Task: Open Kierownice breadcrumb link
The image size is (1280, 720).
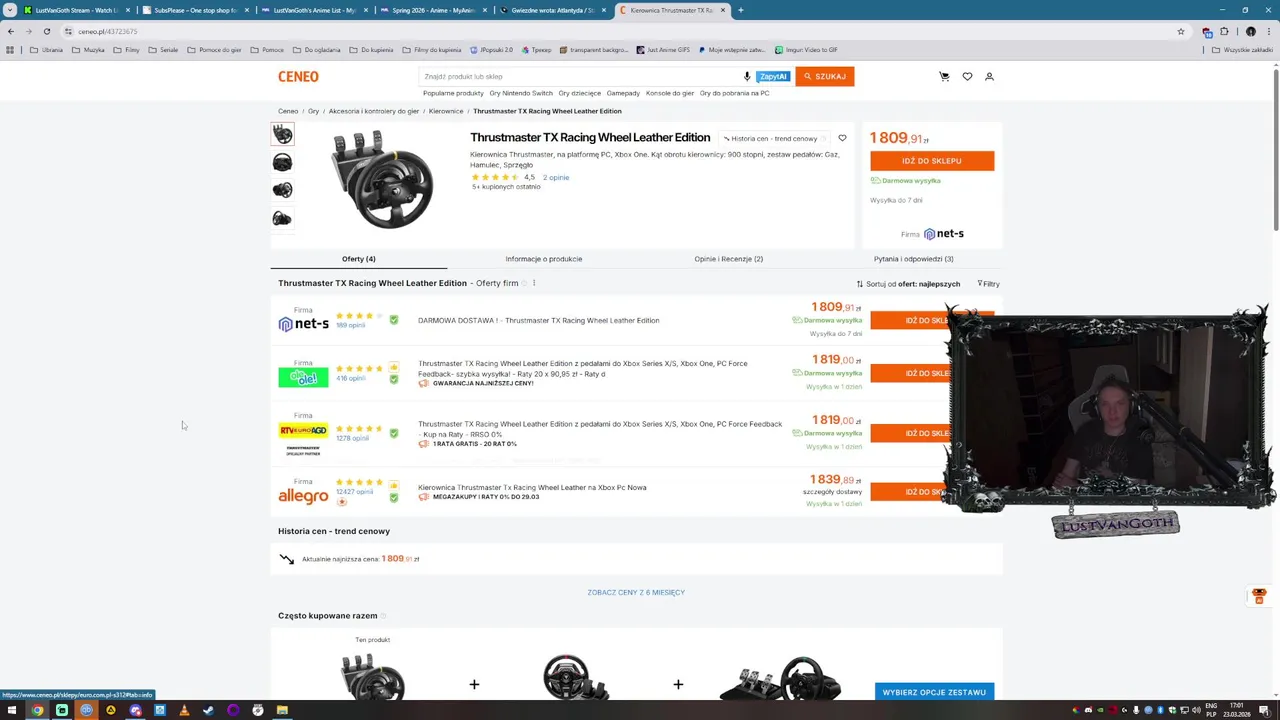Action: (446, 111)
